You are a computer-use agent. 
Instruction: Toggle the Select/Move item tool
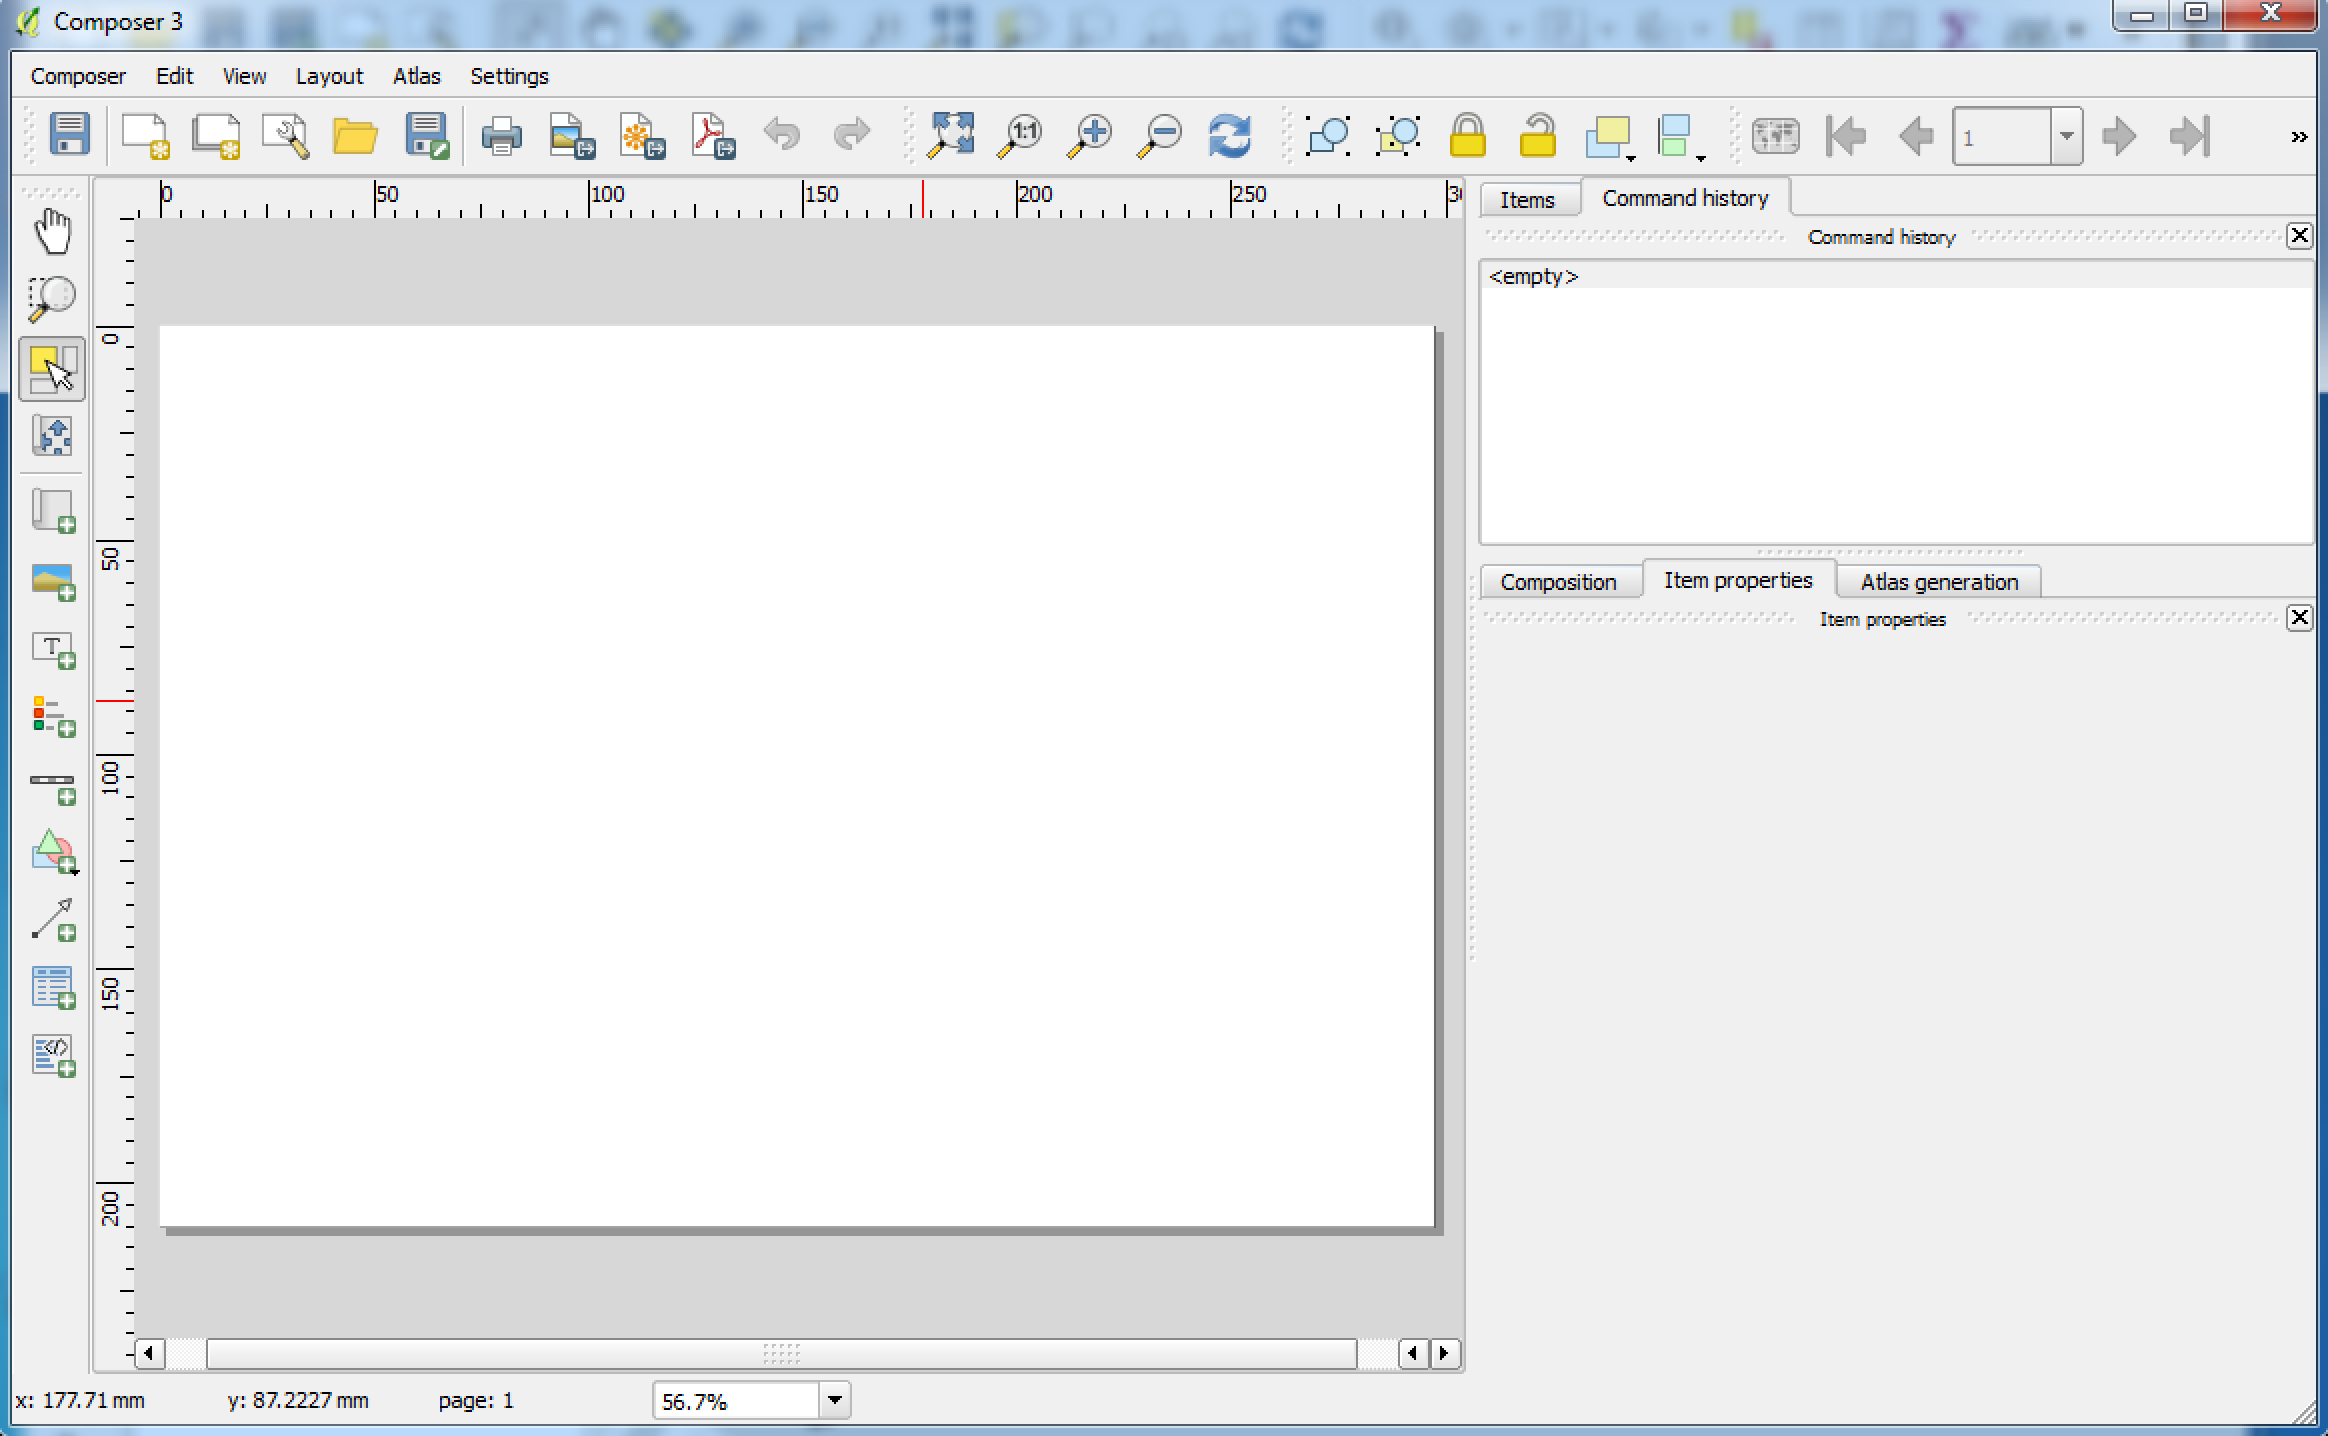pyautogui.click(x=52, y=369)
